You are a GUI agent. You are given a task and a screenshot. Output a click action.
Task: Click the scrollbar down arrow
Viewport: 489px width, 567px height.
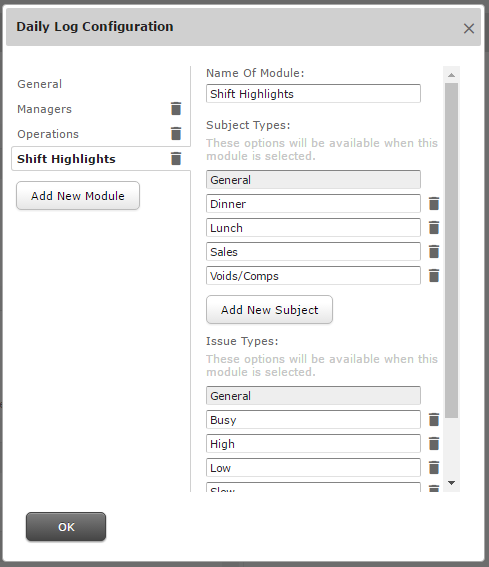coord(451,483)
